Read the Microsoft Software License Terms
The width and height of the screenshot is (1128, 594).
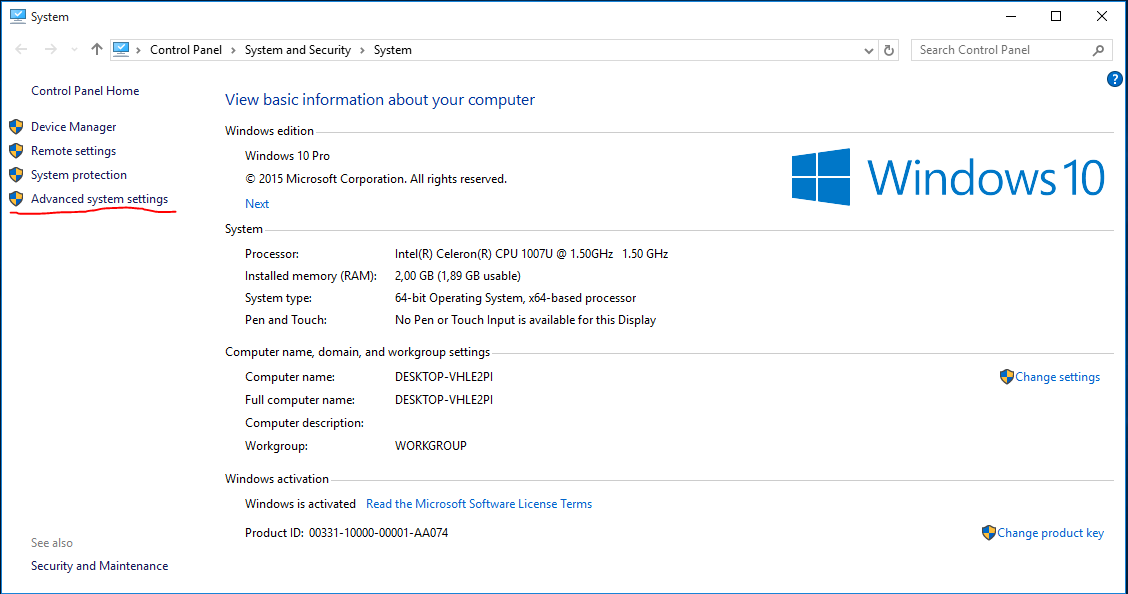479,503
